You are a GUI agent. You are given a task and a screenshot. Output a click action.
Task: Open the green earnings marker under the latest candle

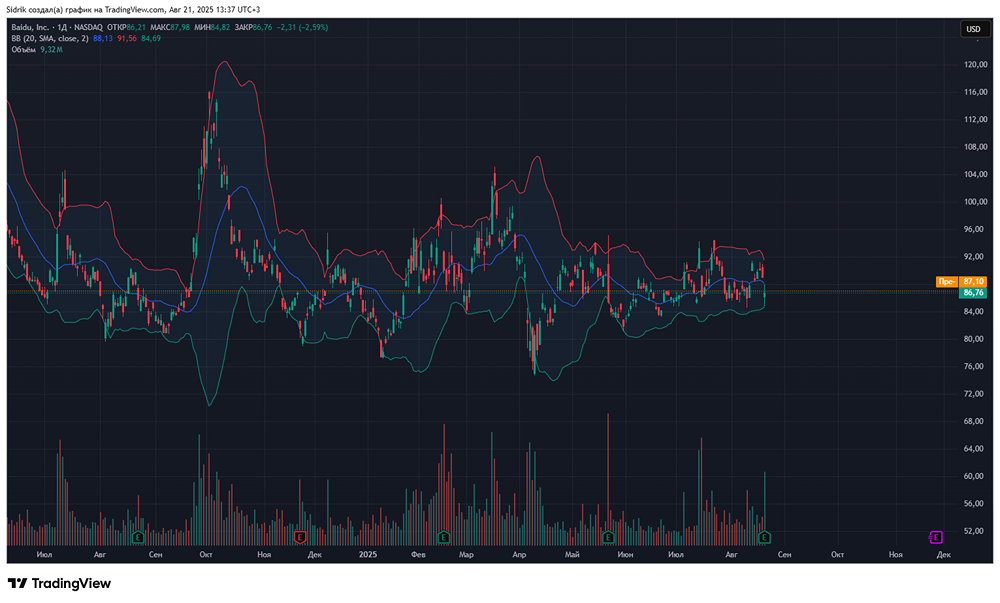click(765, 538)
